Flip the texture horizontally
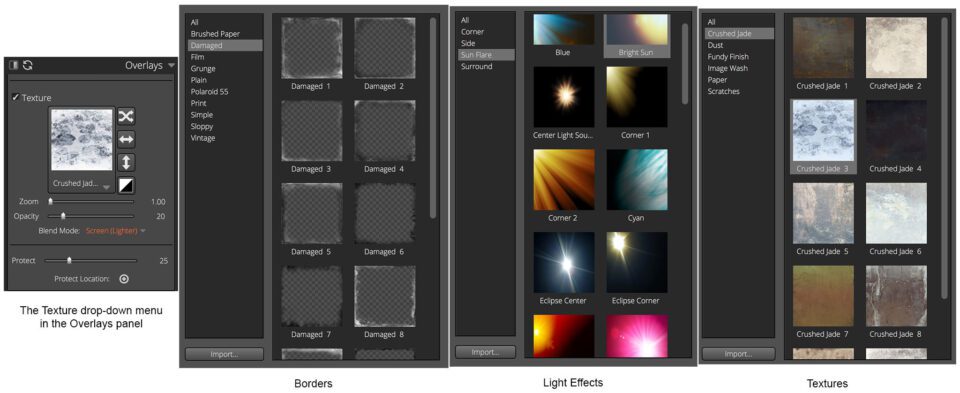Screen dimensions: 960x393 [126, 140]
